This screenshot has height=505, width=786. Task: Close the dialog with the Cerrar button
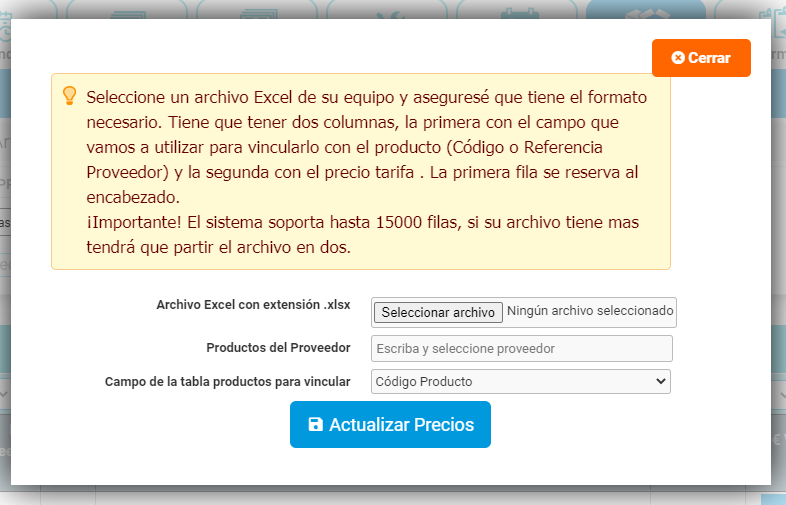(701, 58)
